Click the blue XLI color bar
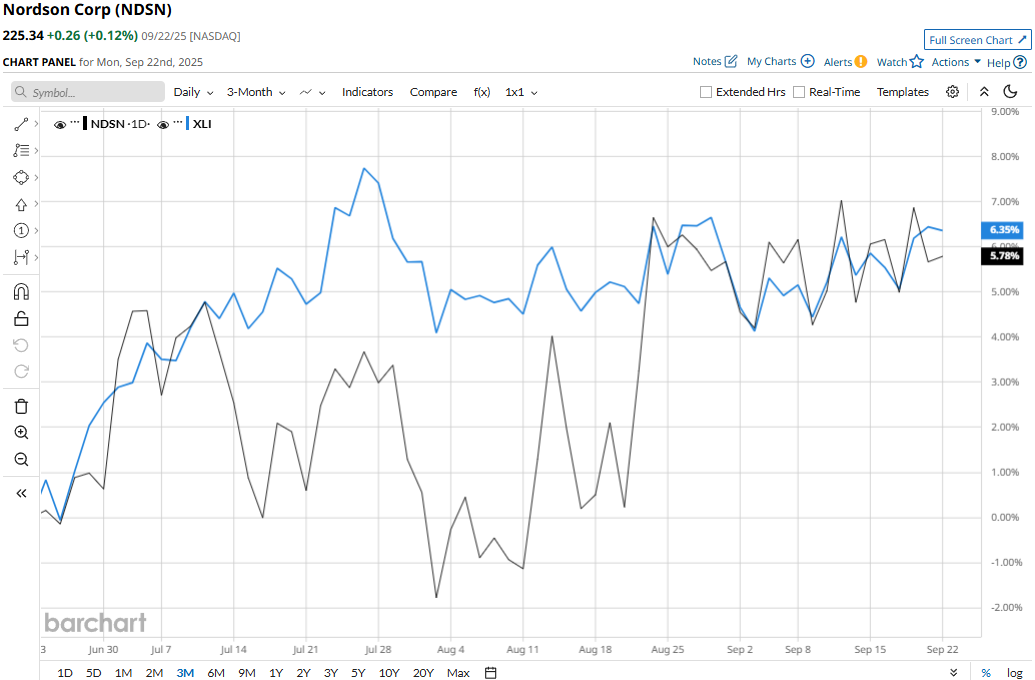 pyautogui.click(x=187, y=123)
